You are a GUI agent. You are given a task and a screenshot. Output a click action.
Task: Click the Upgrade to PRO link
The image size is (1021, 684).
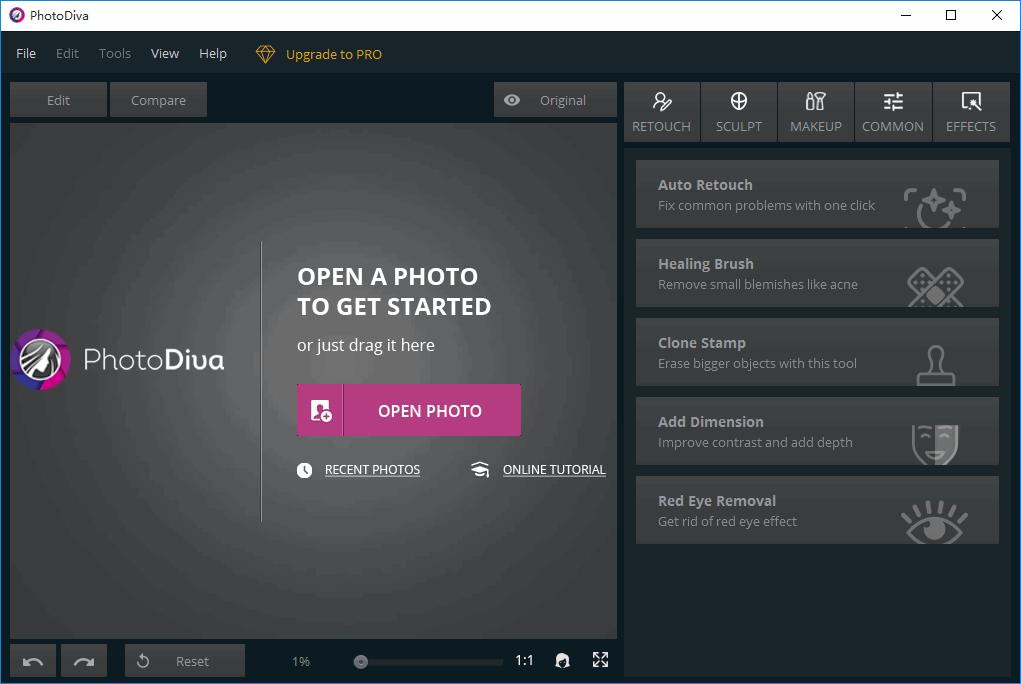tap(333, 54)
